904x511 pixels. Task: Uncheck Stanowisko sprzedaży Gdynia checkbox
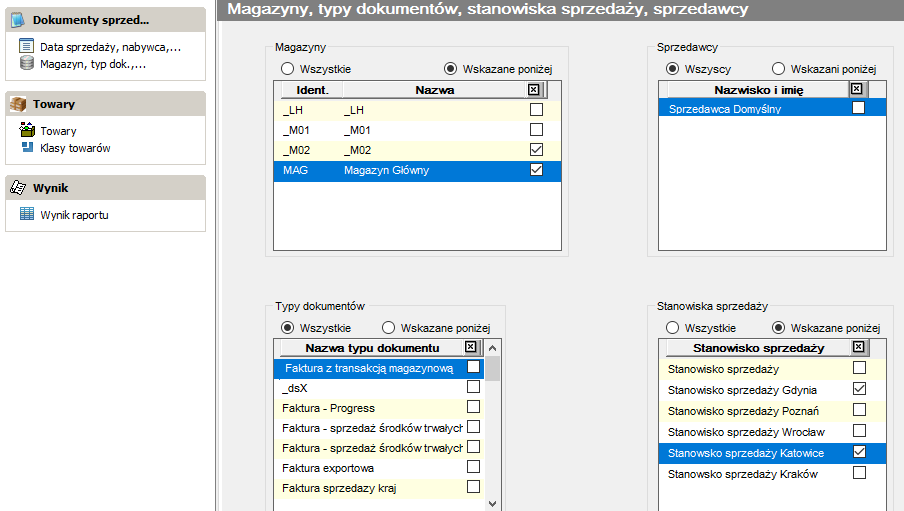coord(859,388)
